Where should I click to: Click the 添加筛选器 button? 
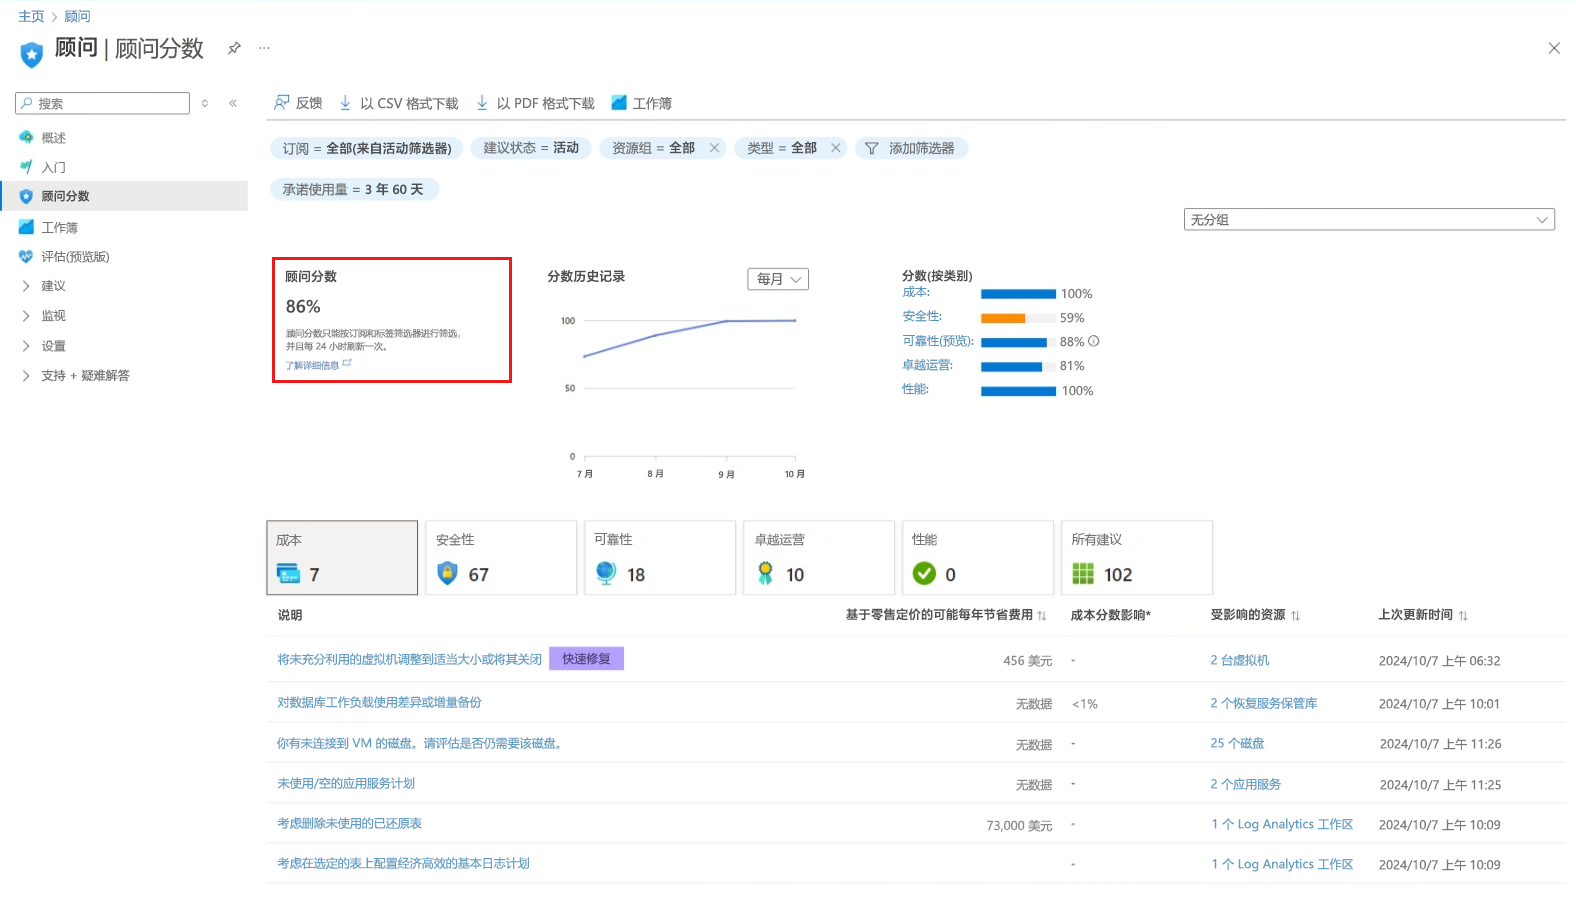pos(911,148)
